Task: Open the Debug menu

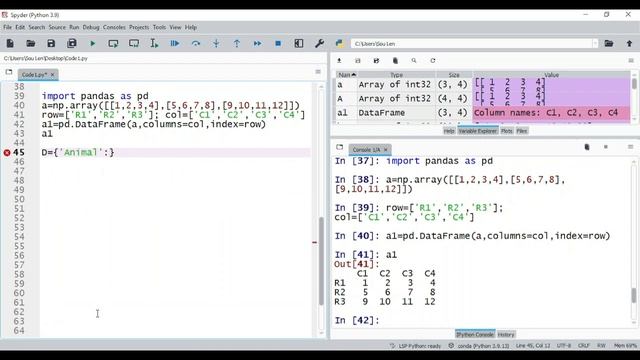Action: pyautogui.click(x=91, y=27)
